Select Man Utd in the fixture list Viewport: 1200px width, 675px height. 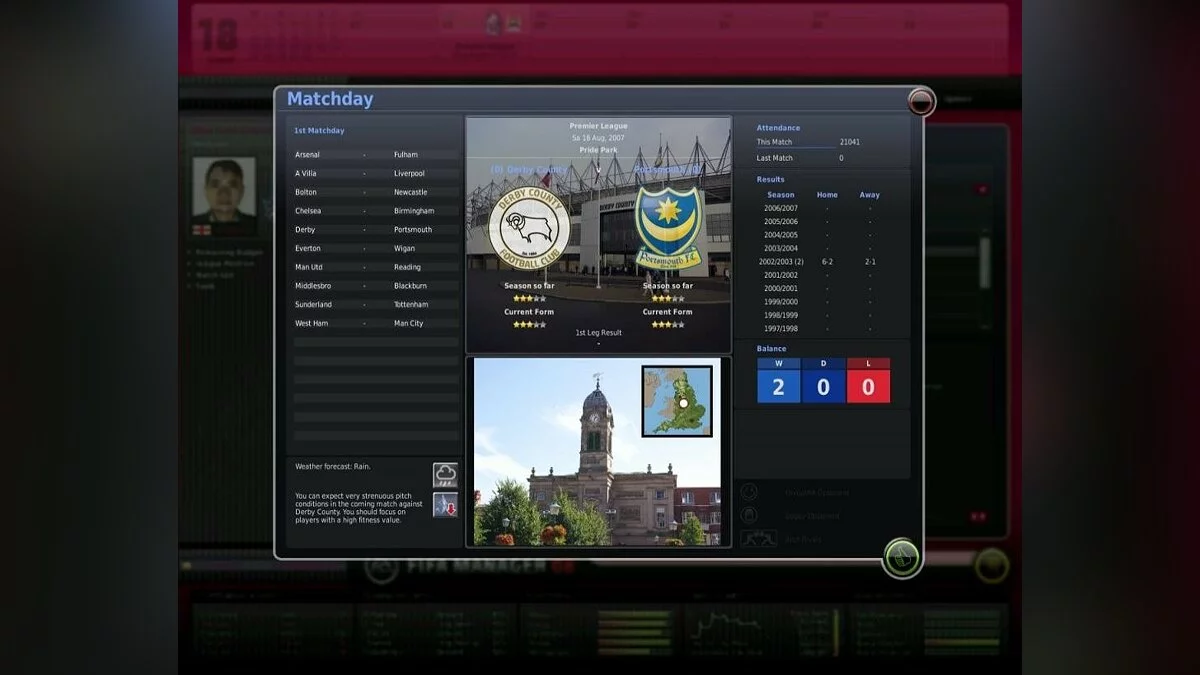pyautogui.click(x=309, y=267)
